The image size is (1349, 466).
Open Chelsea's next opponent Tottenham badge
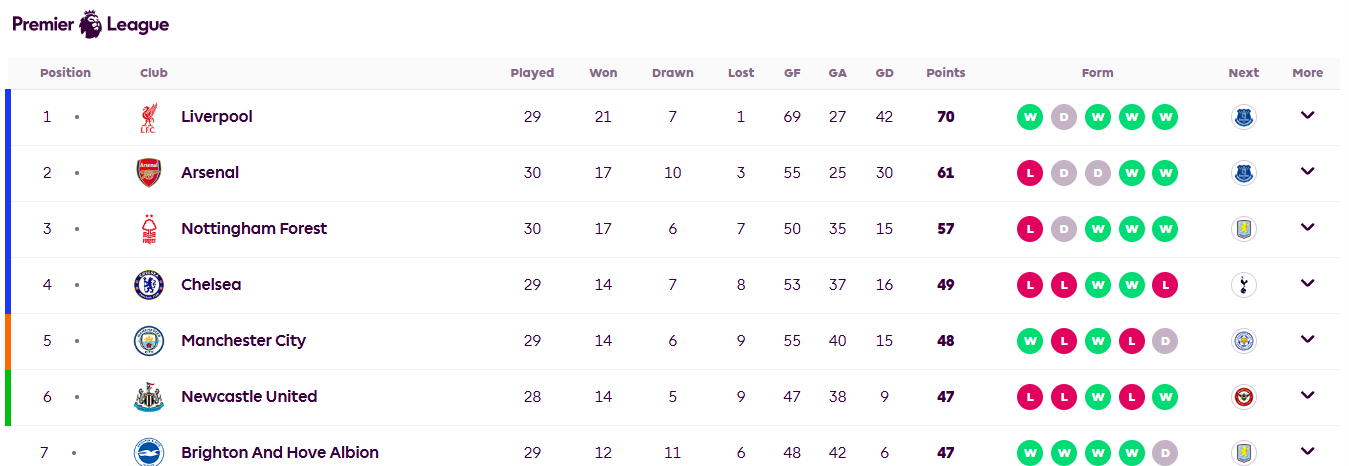pyautogui.click(x=1243, y=285)
